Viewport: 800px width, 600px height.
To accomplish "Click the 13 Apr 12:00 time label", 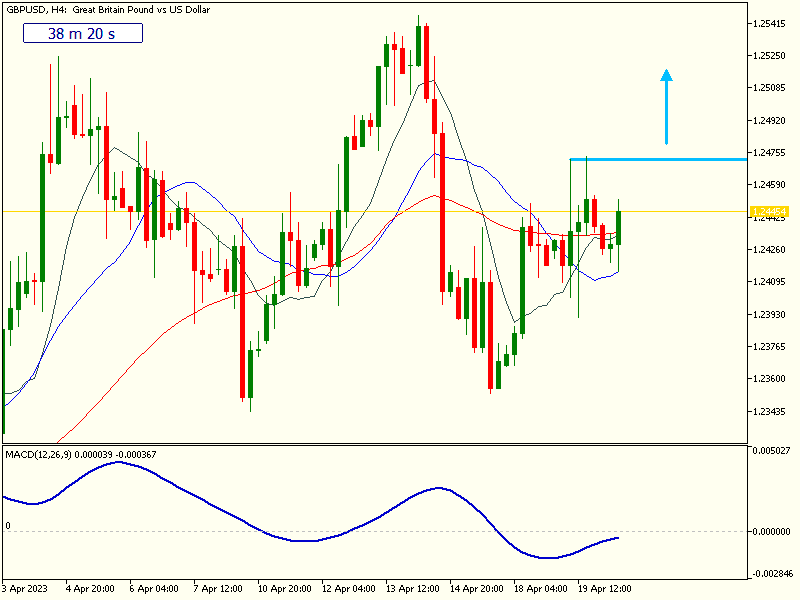I will tap(412, 588).
